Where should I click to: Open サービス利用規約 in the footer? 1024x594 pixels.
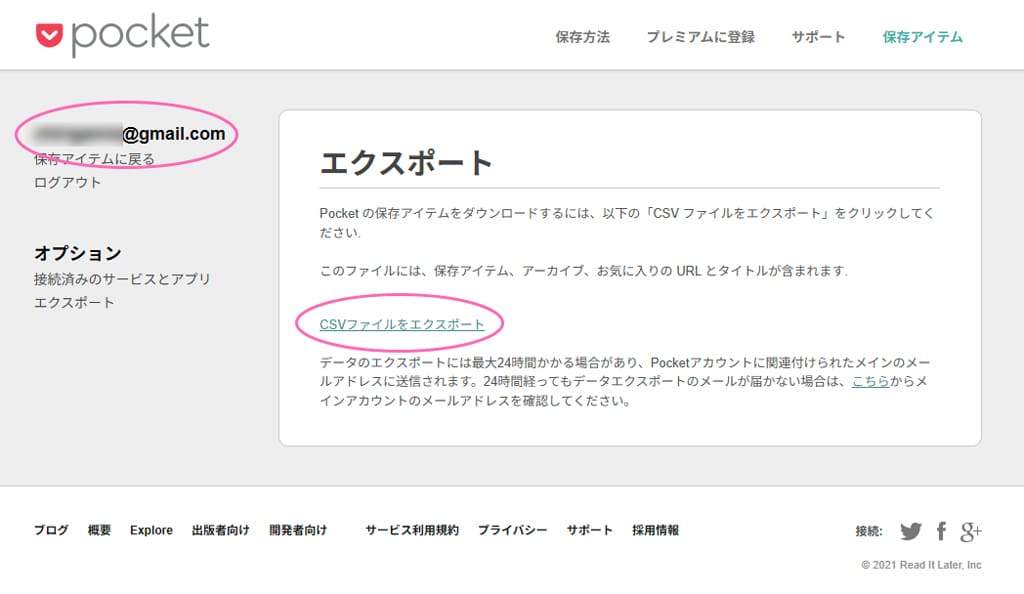412,530
